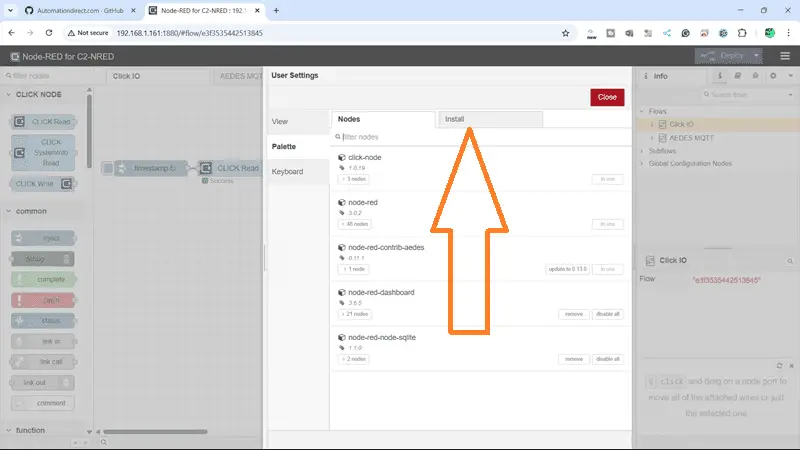This screenshot has height=450, width=800.
Task: Open a new browser tab
Action: click(x=276, y=10)
